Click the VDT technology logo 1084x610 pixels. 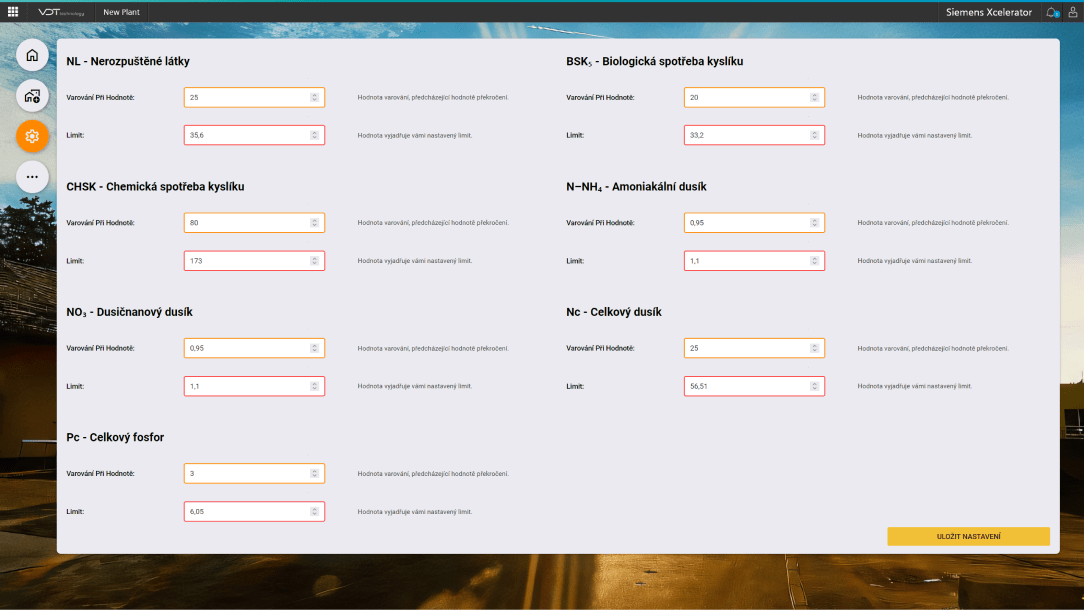pos(61,12)
